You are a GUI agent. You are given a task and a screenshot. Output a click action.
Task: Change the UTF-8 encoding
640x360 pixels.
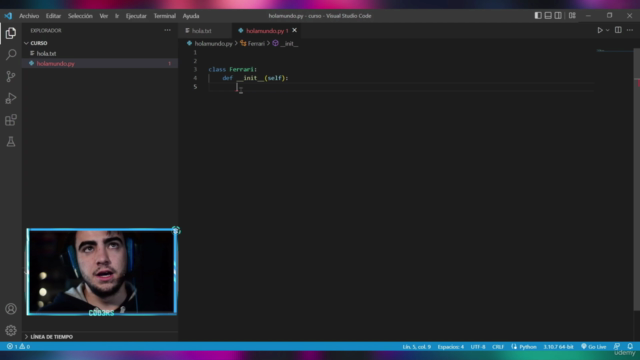[478, 347]
